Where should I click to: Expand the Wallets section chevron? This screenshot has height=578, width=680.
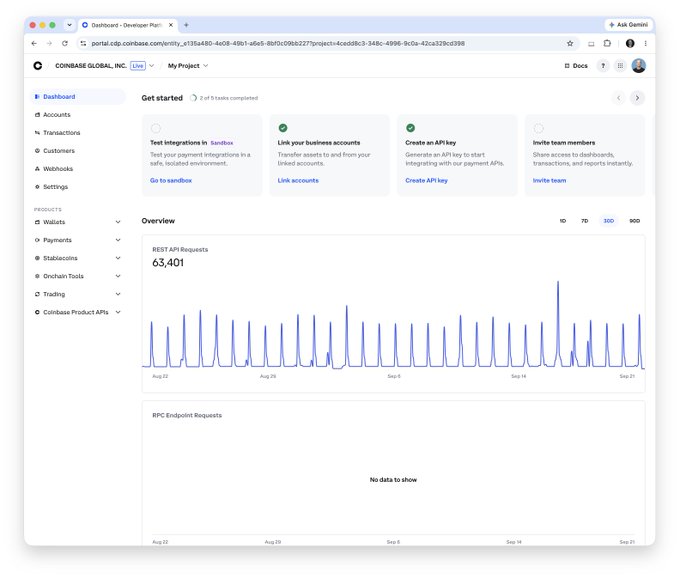coord(118,222)
